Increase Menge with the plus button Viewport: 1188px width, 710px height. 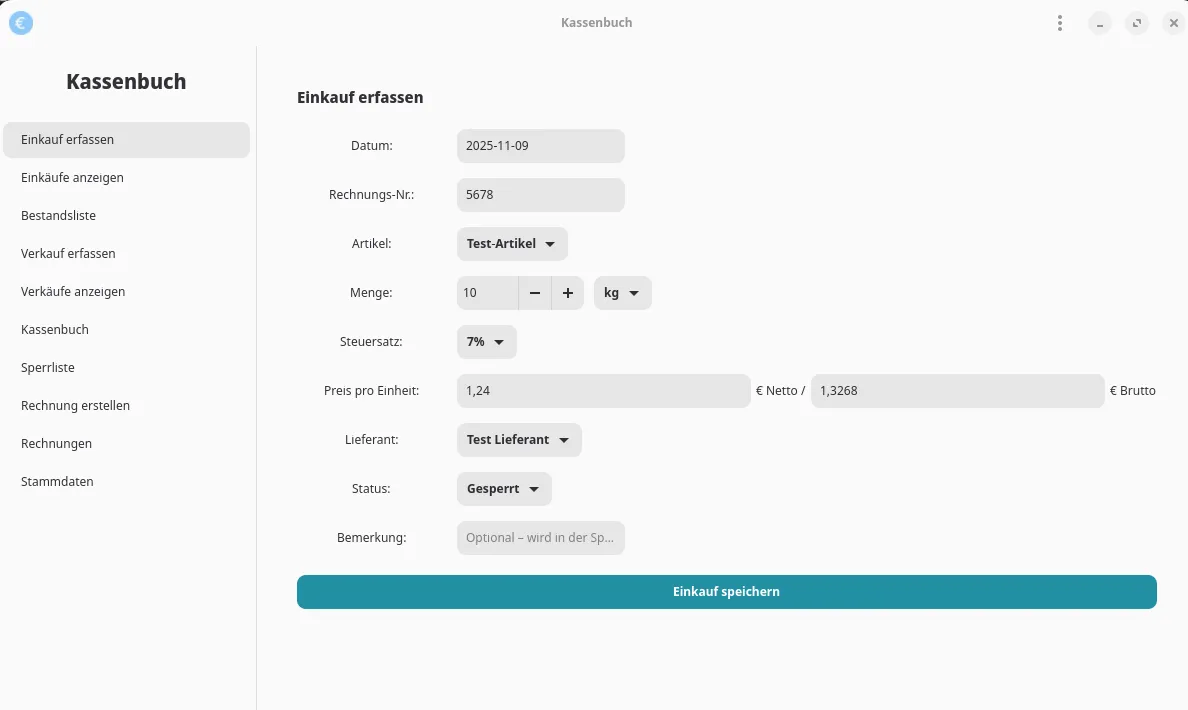point(567,293)
